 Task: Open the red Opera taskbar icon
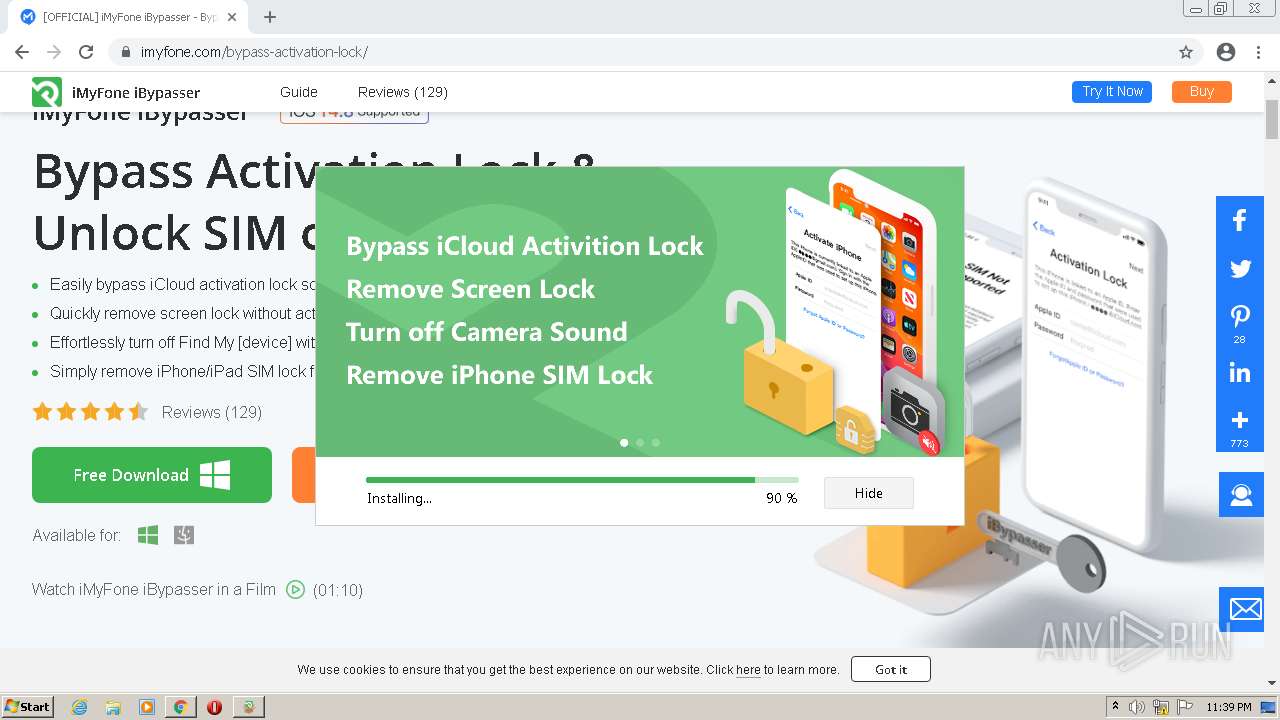click(214, 707)
